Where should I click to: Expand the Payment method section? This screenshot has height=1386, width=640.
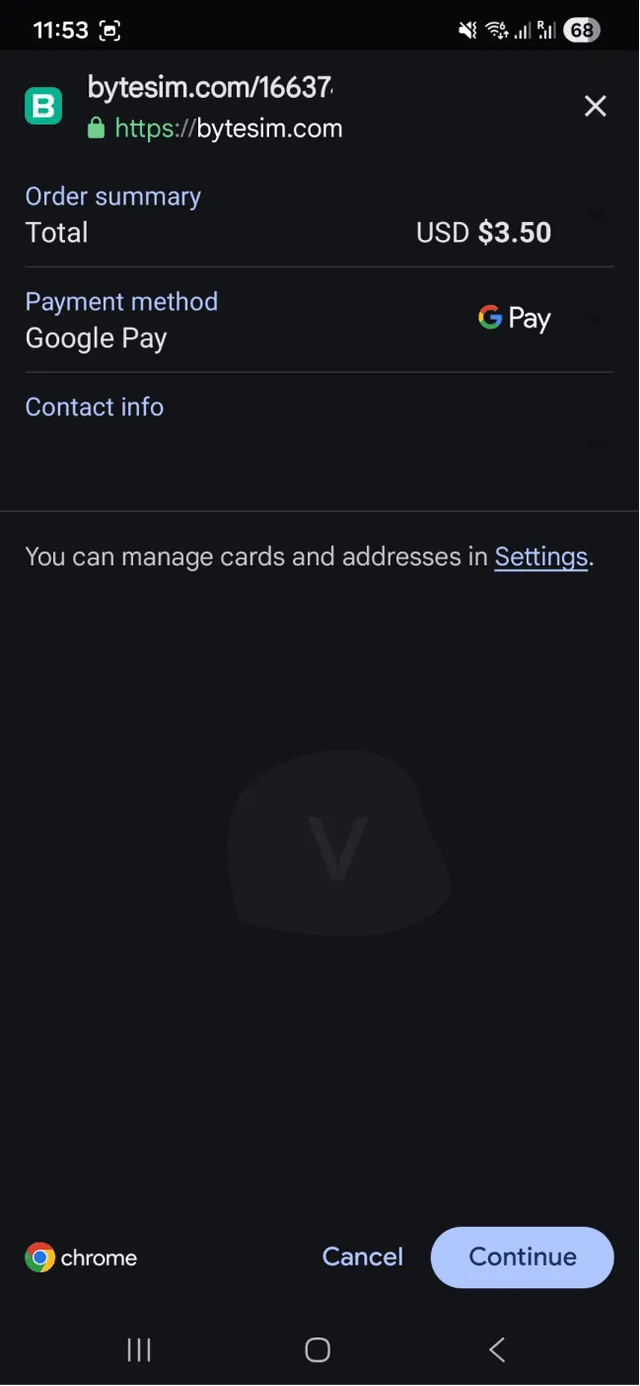596,319
